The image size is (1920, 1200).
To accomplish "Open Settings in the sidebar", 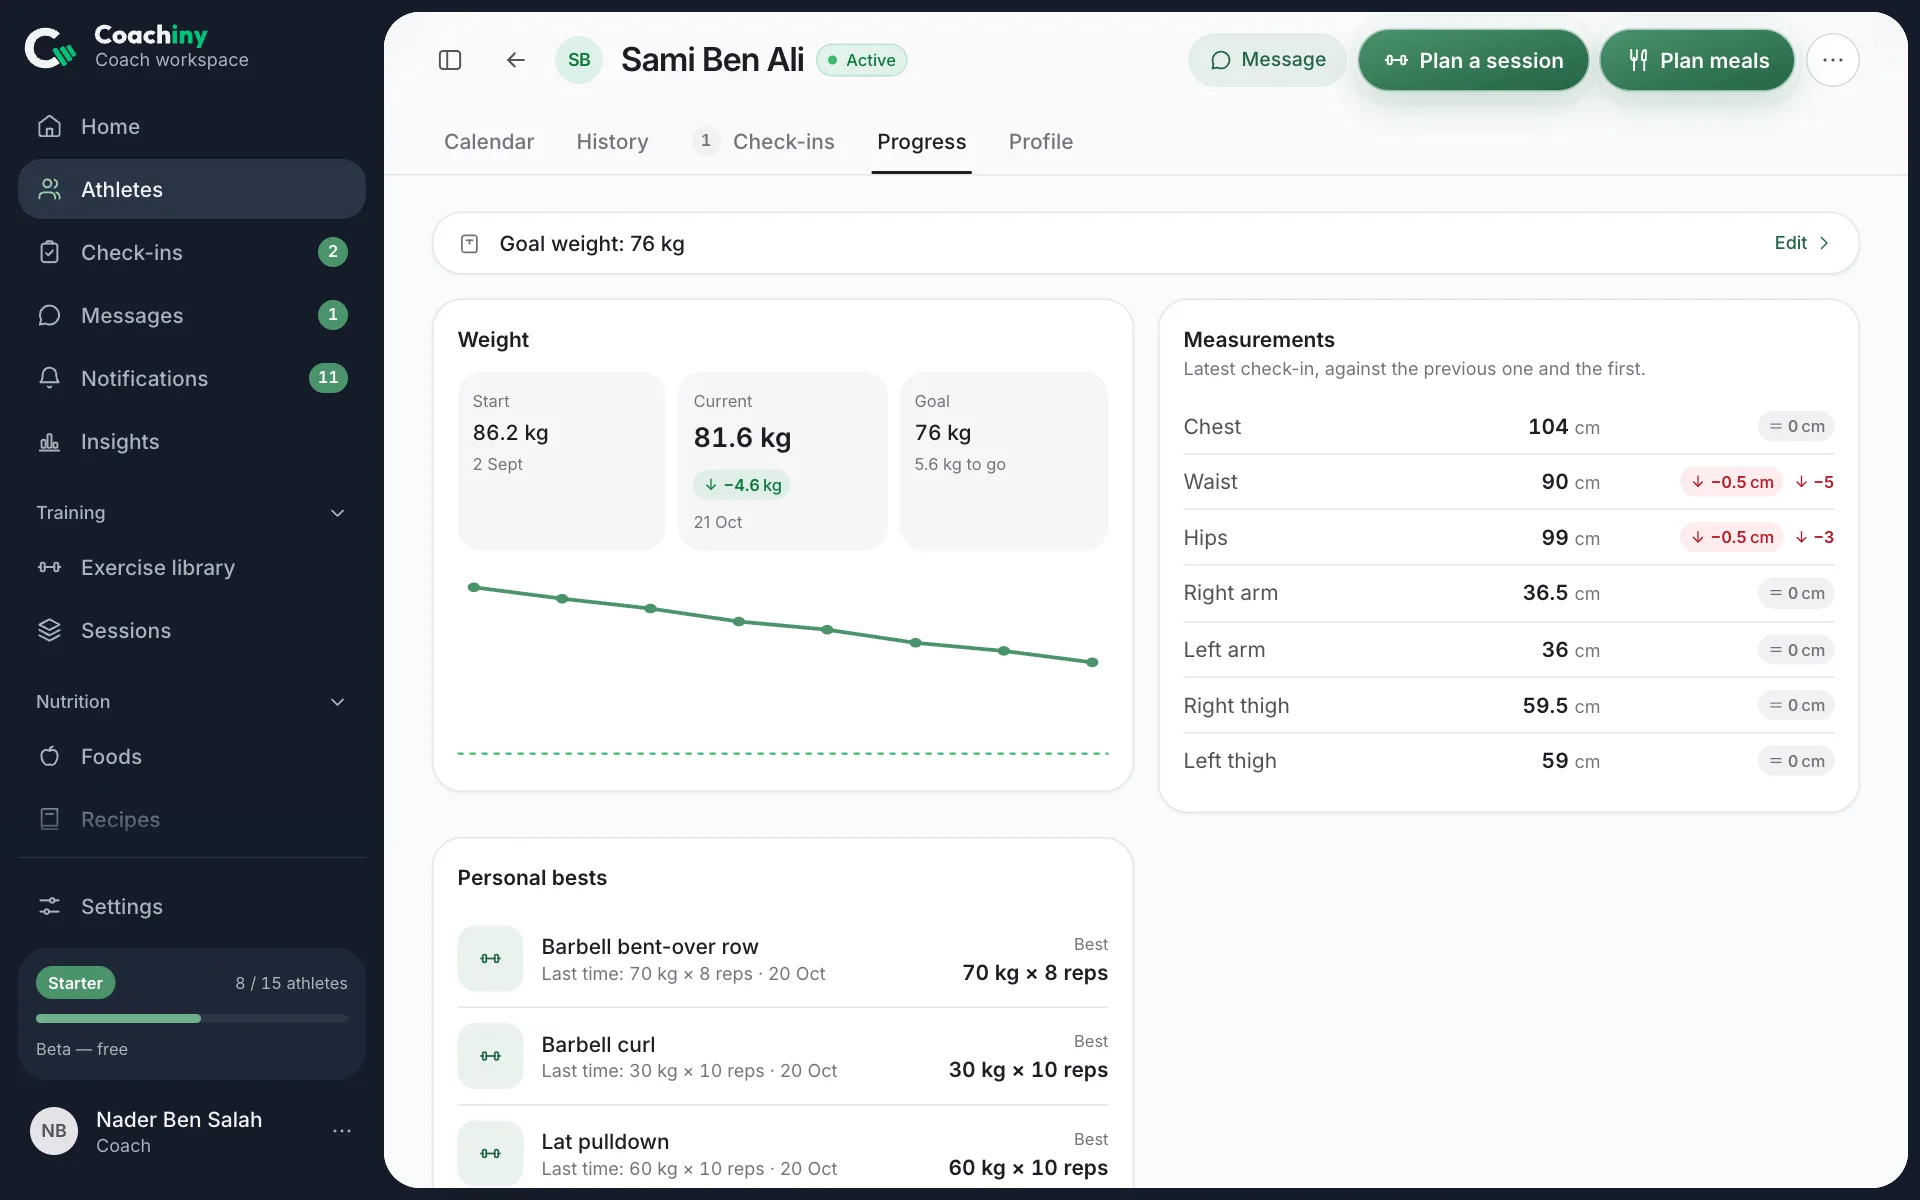I will pyautogui.click(x=192, y=907).
